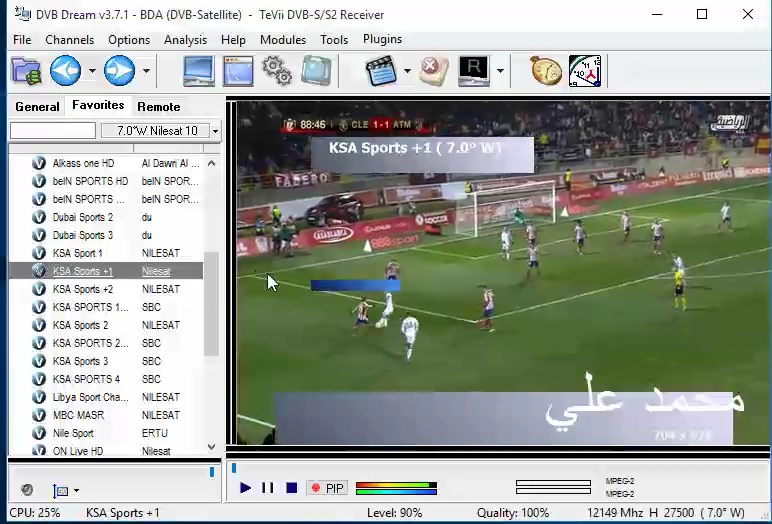Open the Options menu
This screenshot has width=772, height=524.
(x=129, y=39)
